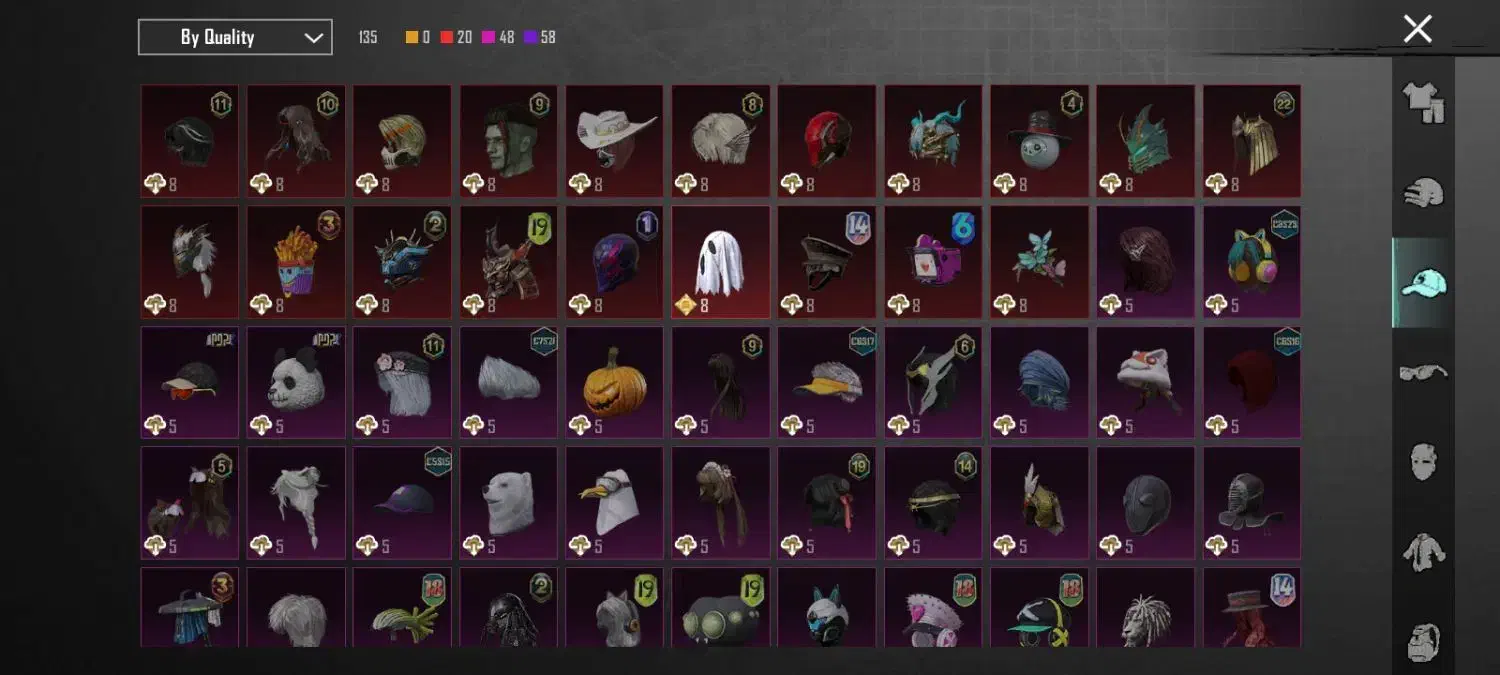
Task: Open the By Quality sort dropdown
Action: pos(235,37)
